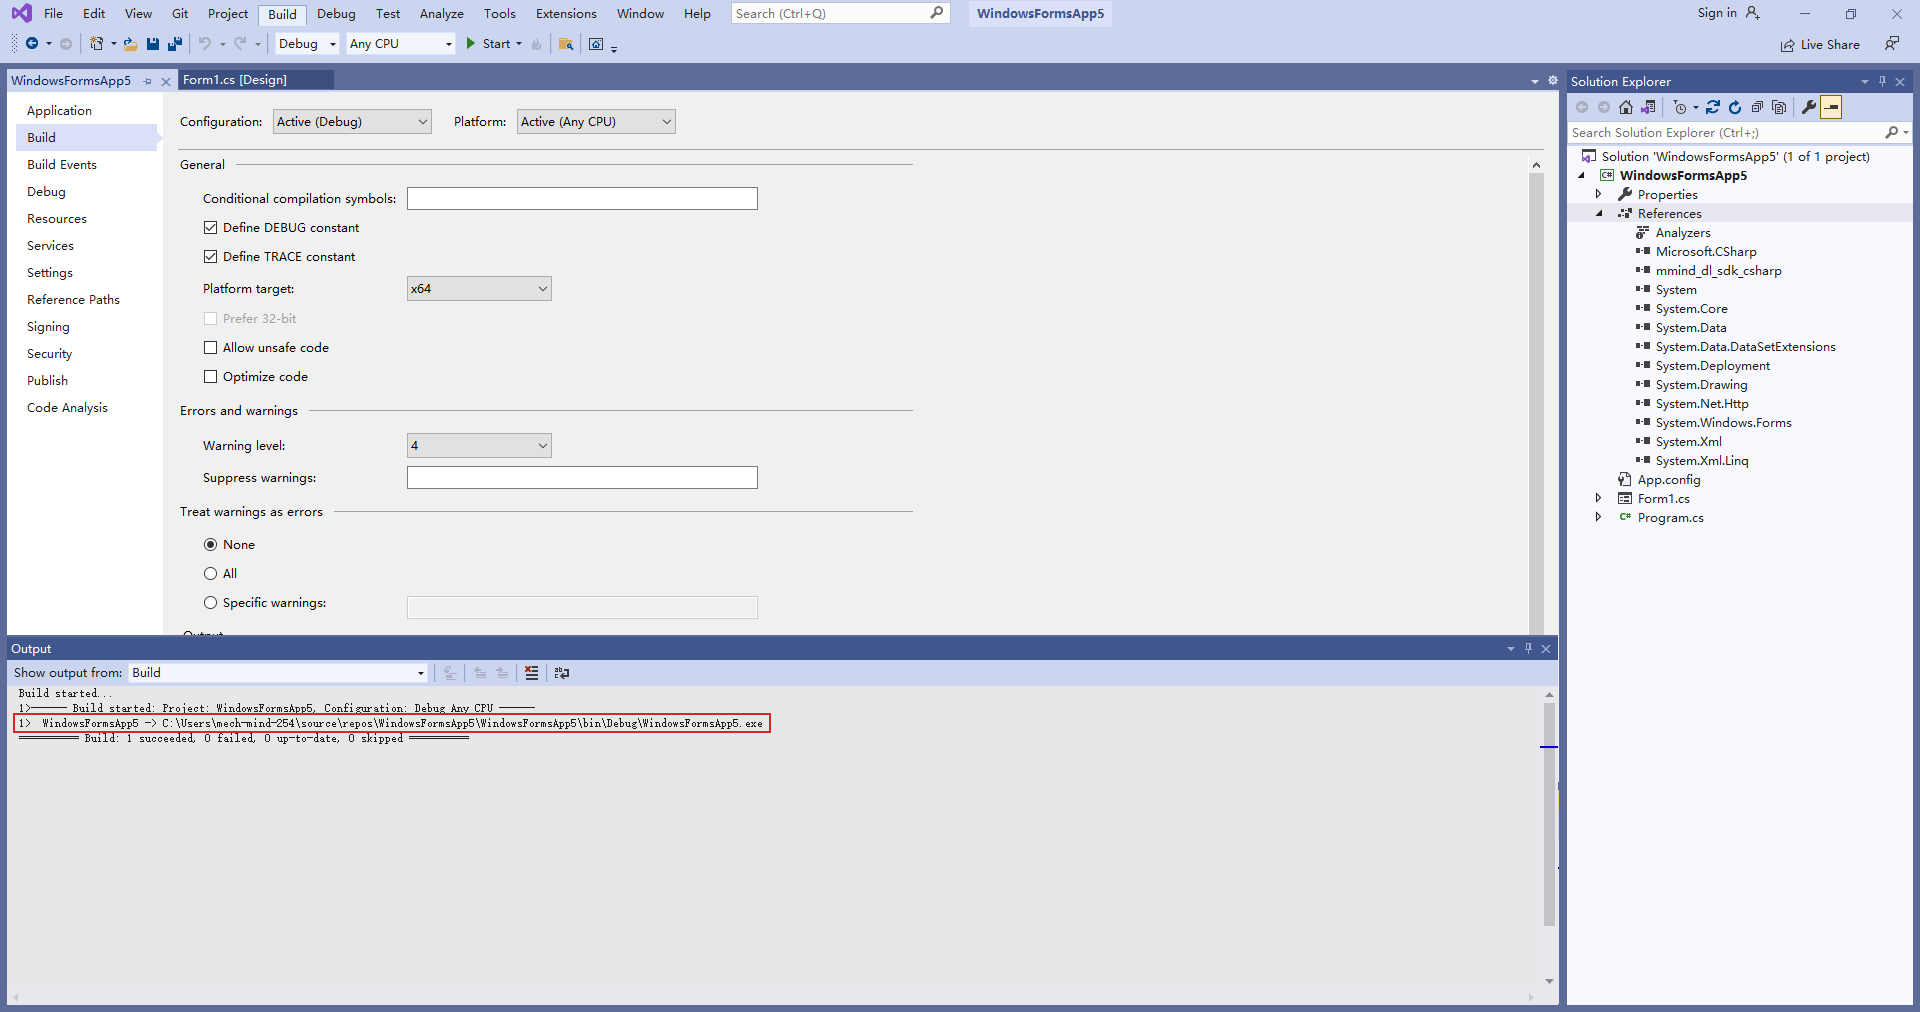The height and width of the screenshot is (1012, 1920).
Task: Select the None radio button
Action: (210, 545)
